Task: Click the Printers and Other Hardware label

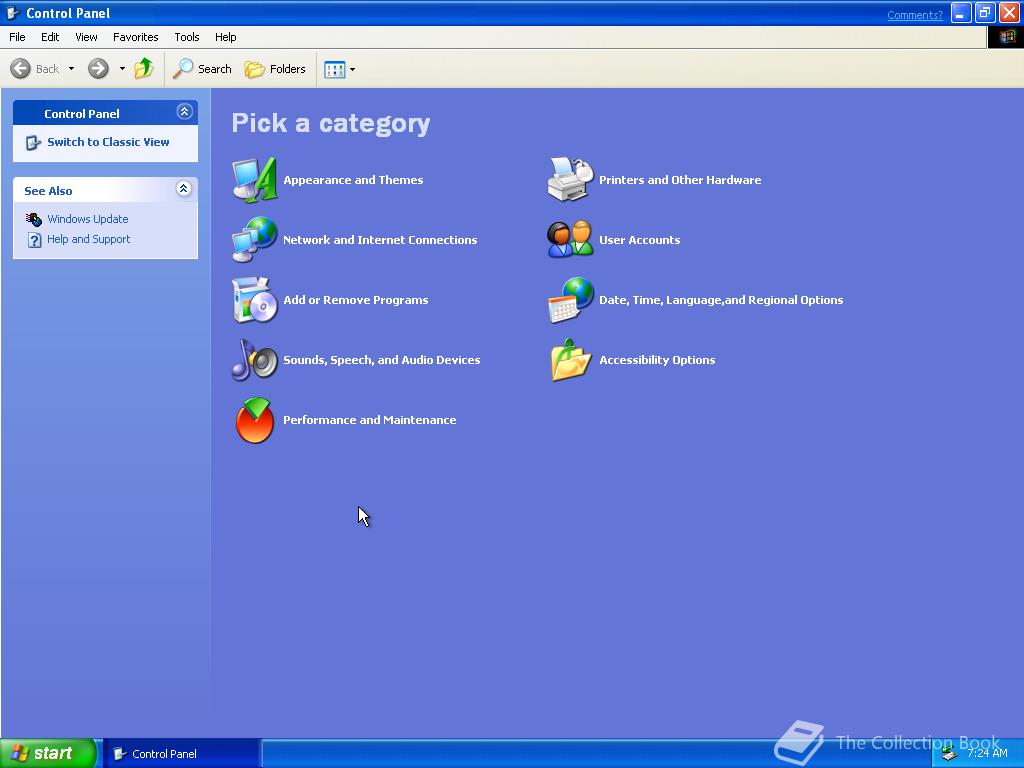Action: pyautogui.click(x=680, y=180)
